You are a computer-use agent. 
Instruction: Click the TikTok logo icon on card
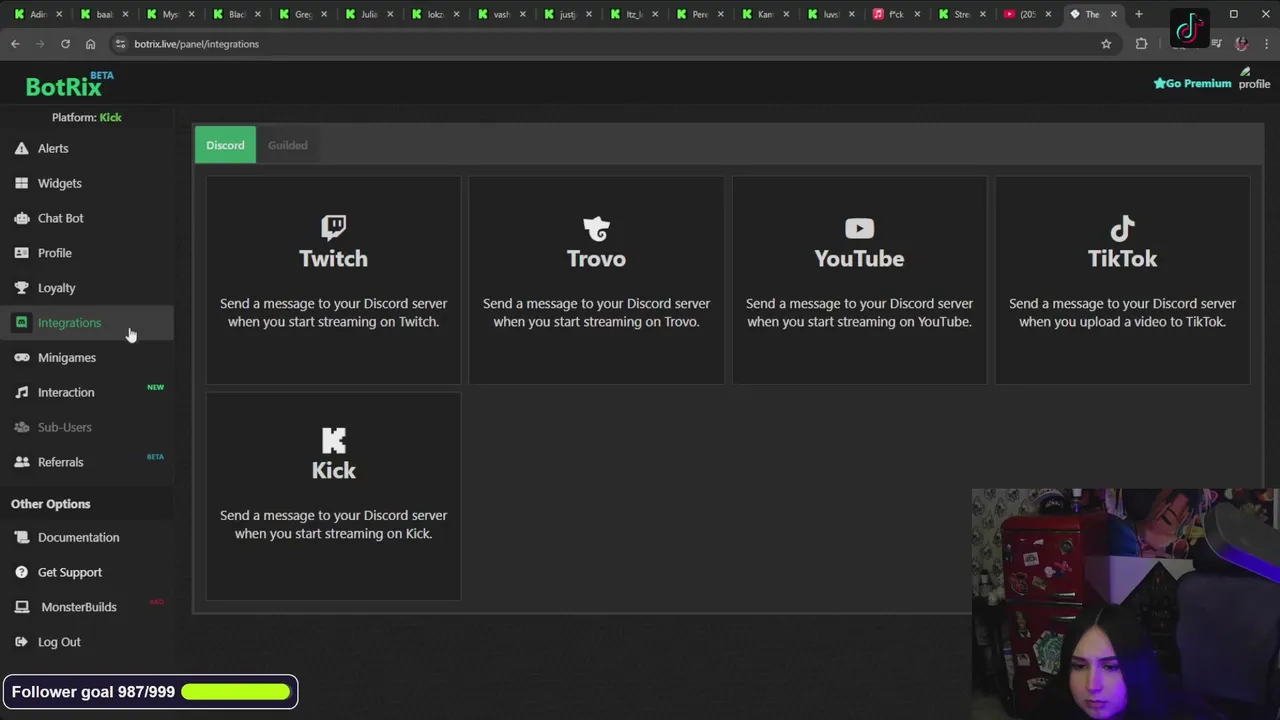pos(1122,228)
